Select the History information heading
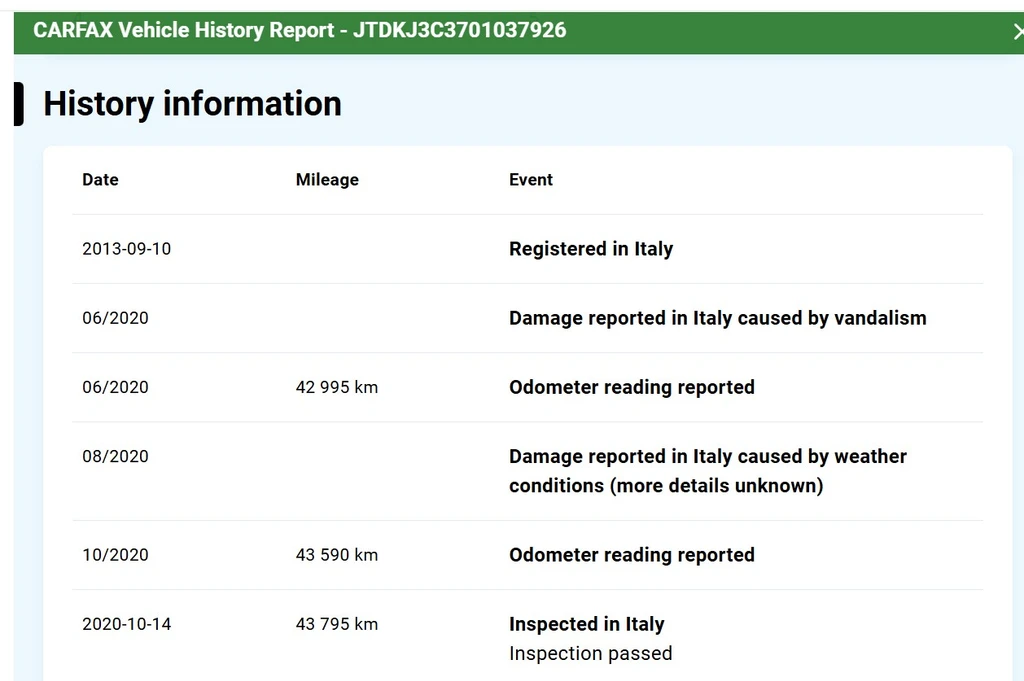The height and width of the screenshot is (681, 1024). pyautogui.click(x=192, y=104)
